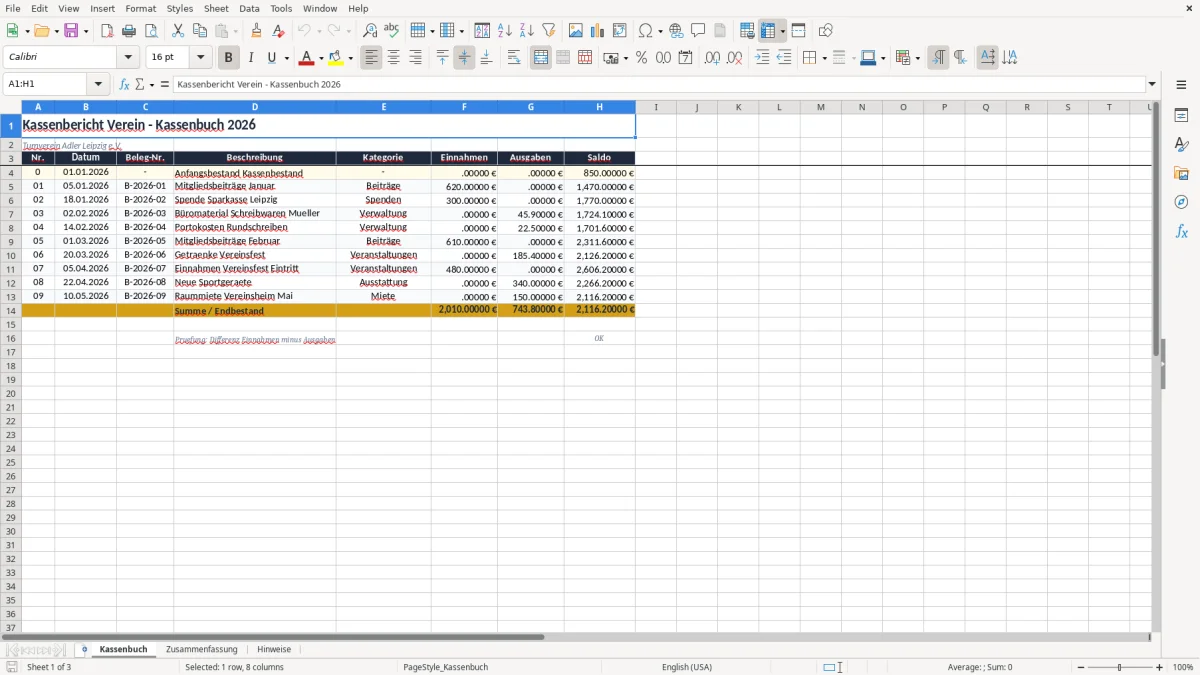The width and height of the screenshot is (1200, 675).
Task: Insert a pivot table
Action: [620, 31]
